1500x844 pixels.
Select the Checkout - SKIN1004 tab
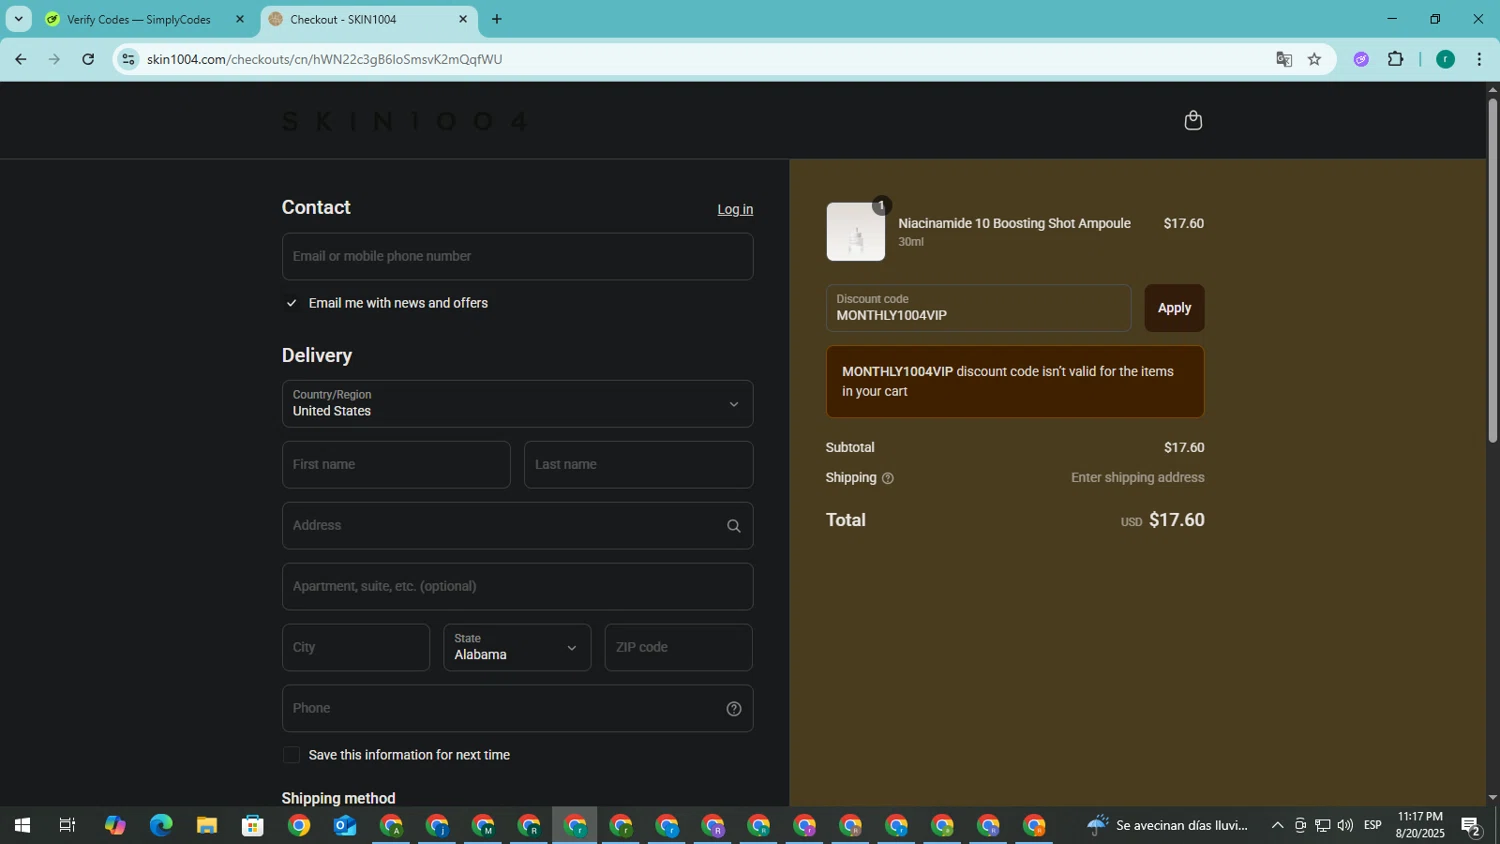tap(343, 19)
